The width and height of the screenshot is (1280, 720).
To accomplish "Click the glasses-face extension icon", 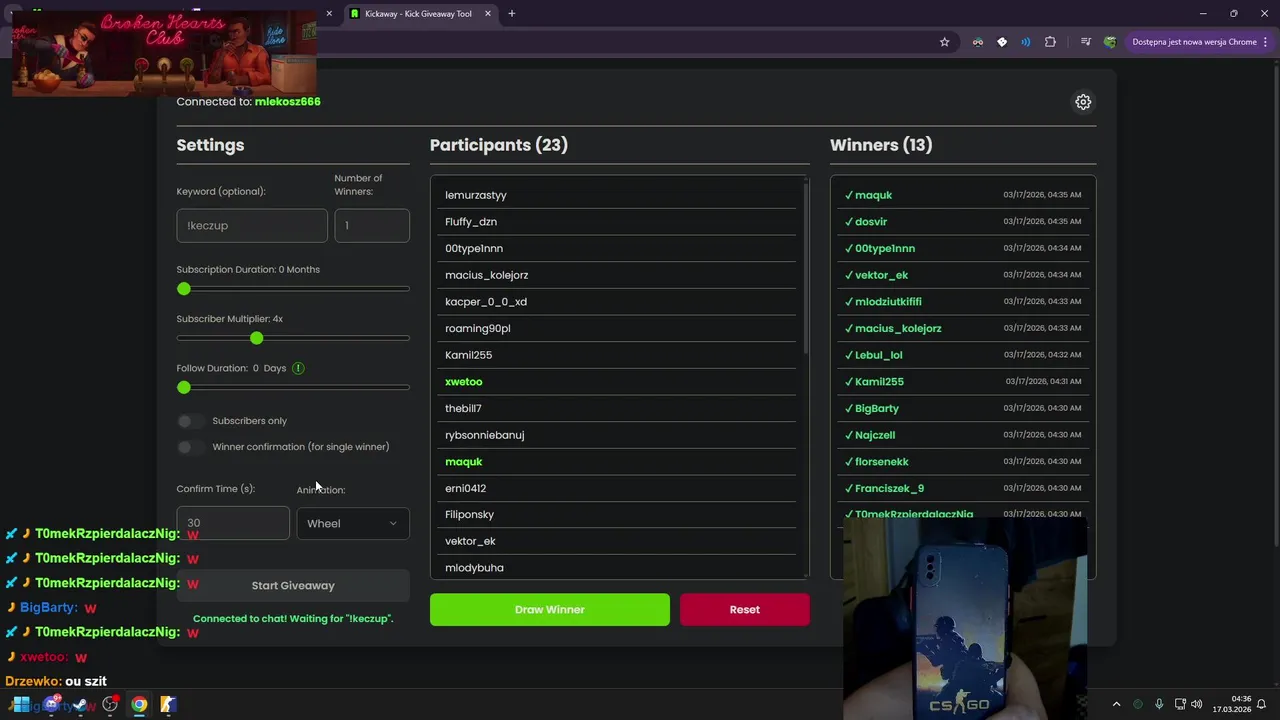I will tap(978, 42).
